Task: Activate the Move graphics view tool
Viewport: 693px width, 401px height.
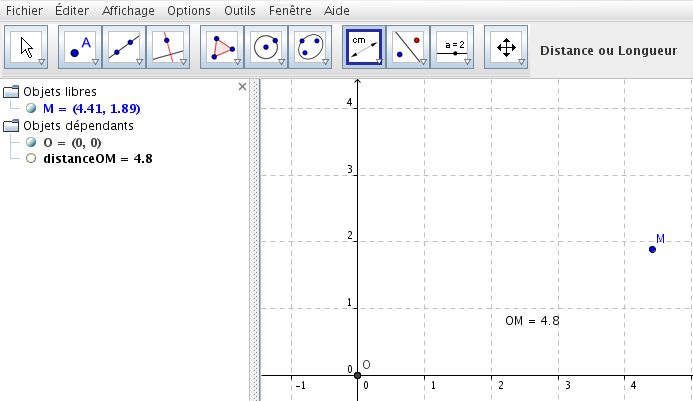Action: click(506, 47)
